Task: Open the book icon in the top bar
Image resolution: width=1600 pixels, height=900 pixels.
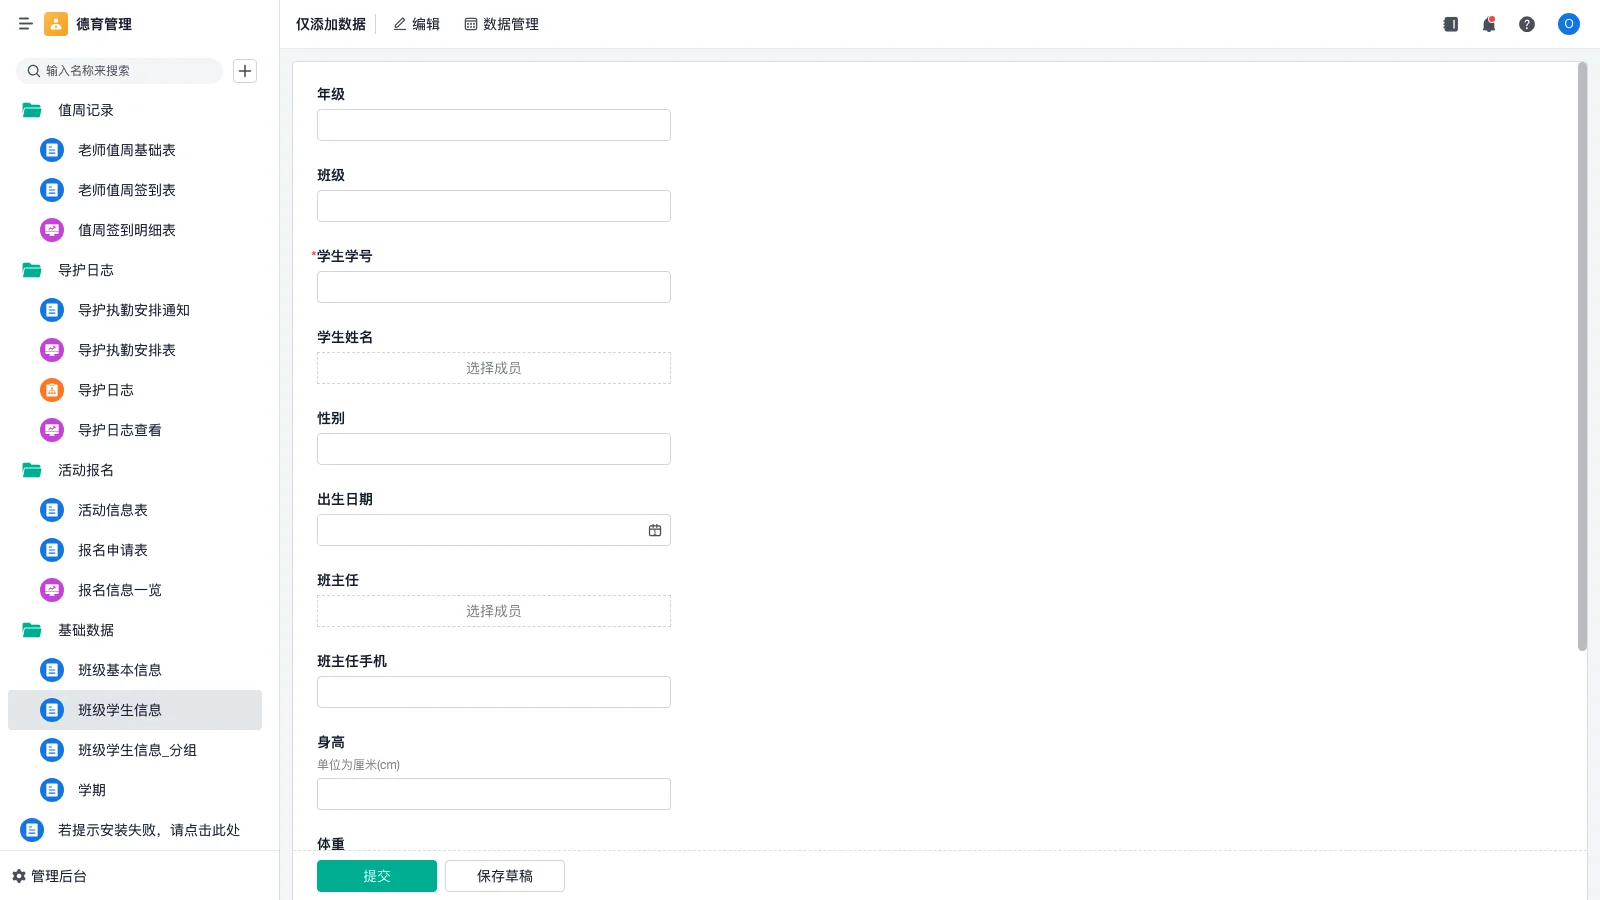Action: (x=1450, y=24)
